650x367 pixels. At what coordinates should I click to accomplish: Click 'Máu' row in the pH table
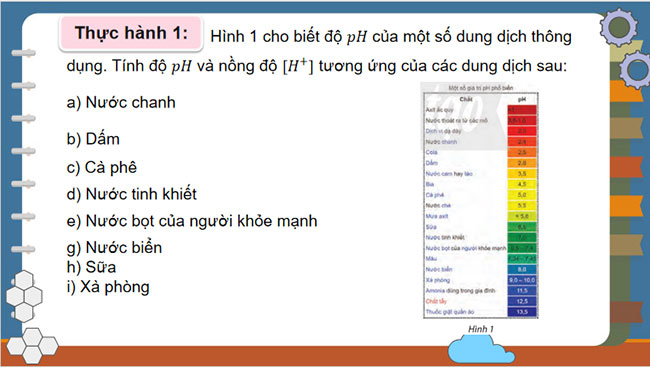coord(431,258)
